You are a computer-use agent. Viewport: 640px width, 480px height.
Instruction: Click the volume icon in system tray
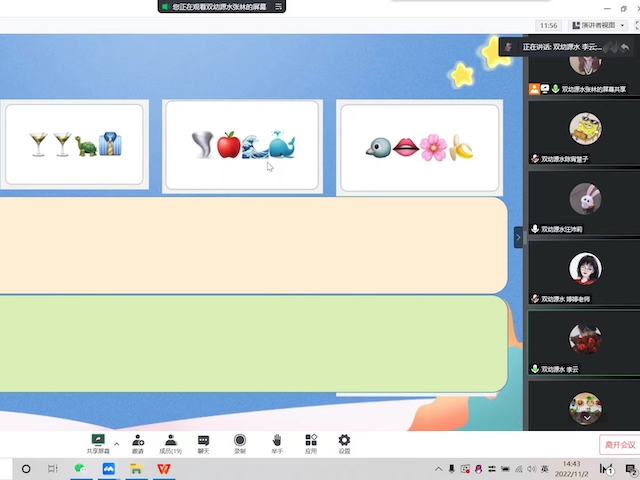(x=531, y=469)
